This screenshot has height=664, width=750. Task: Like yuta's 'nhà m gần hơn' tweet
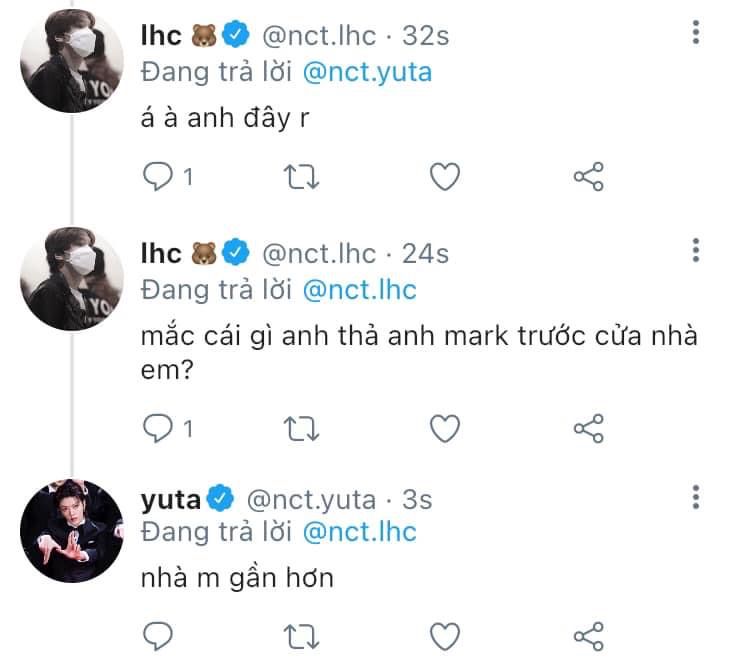click(445, 636)
